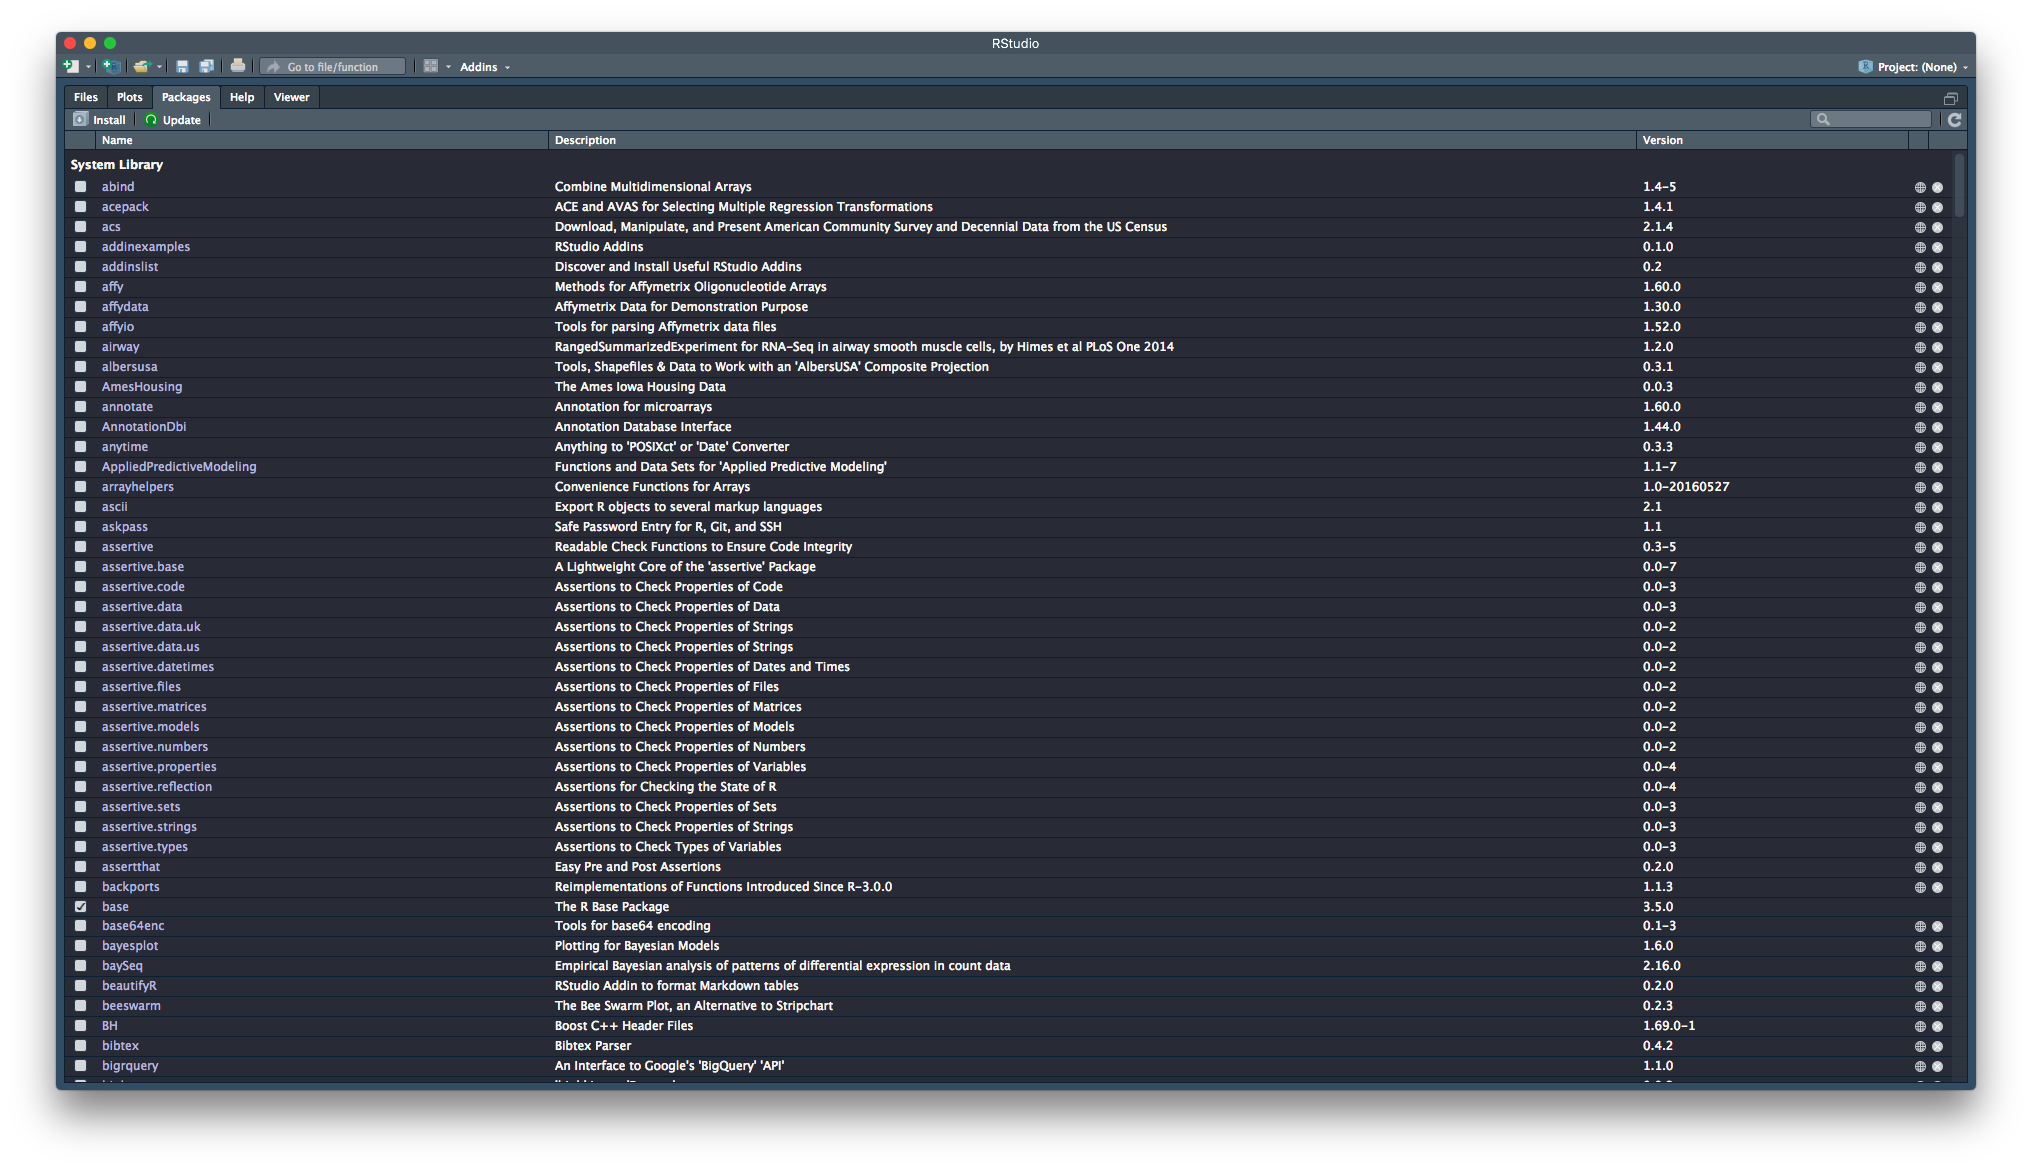The width and height of the screenshot is (2032, 1170).
Task: Switch to the Files tab
Action: point(86,97)
